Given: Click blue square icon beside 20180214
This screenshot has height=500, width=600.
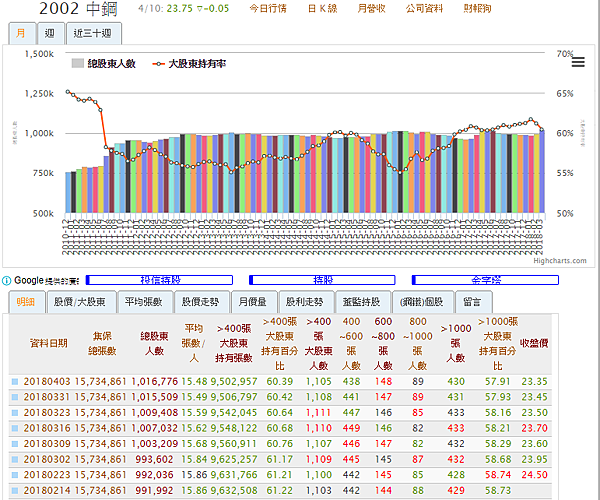Looking at the screenshot, I should click(15, 490).
